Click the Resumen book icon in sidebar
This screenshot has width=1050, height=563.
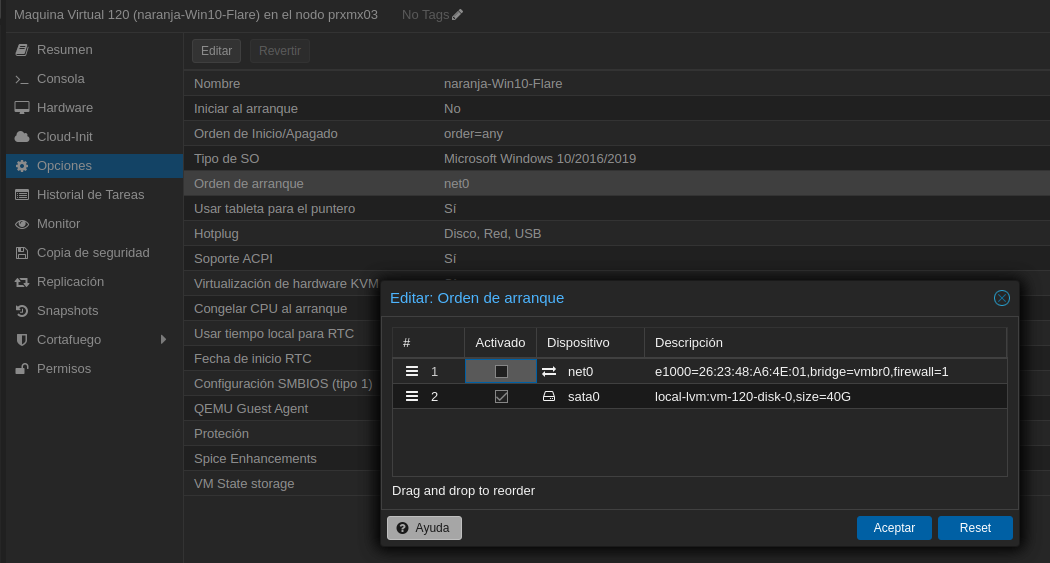point(21,50)
